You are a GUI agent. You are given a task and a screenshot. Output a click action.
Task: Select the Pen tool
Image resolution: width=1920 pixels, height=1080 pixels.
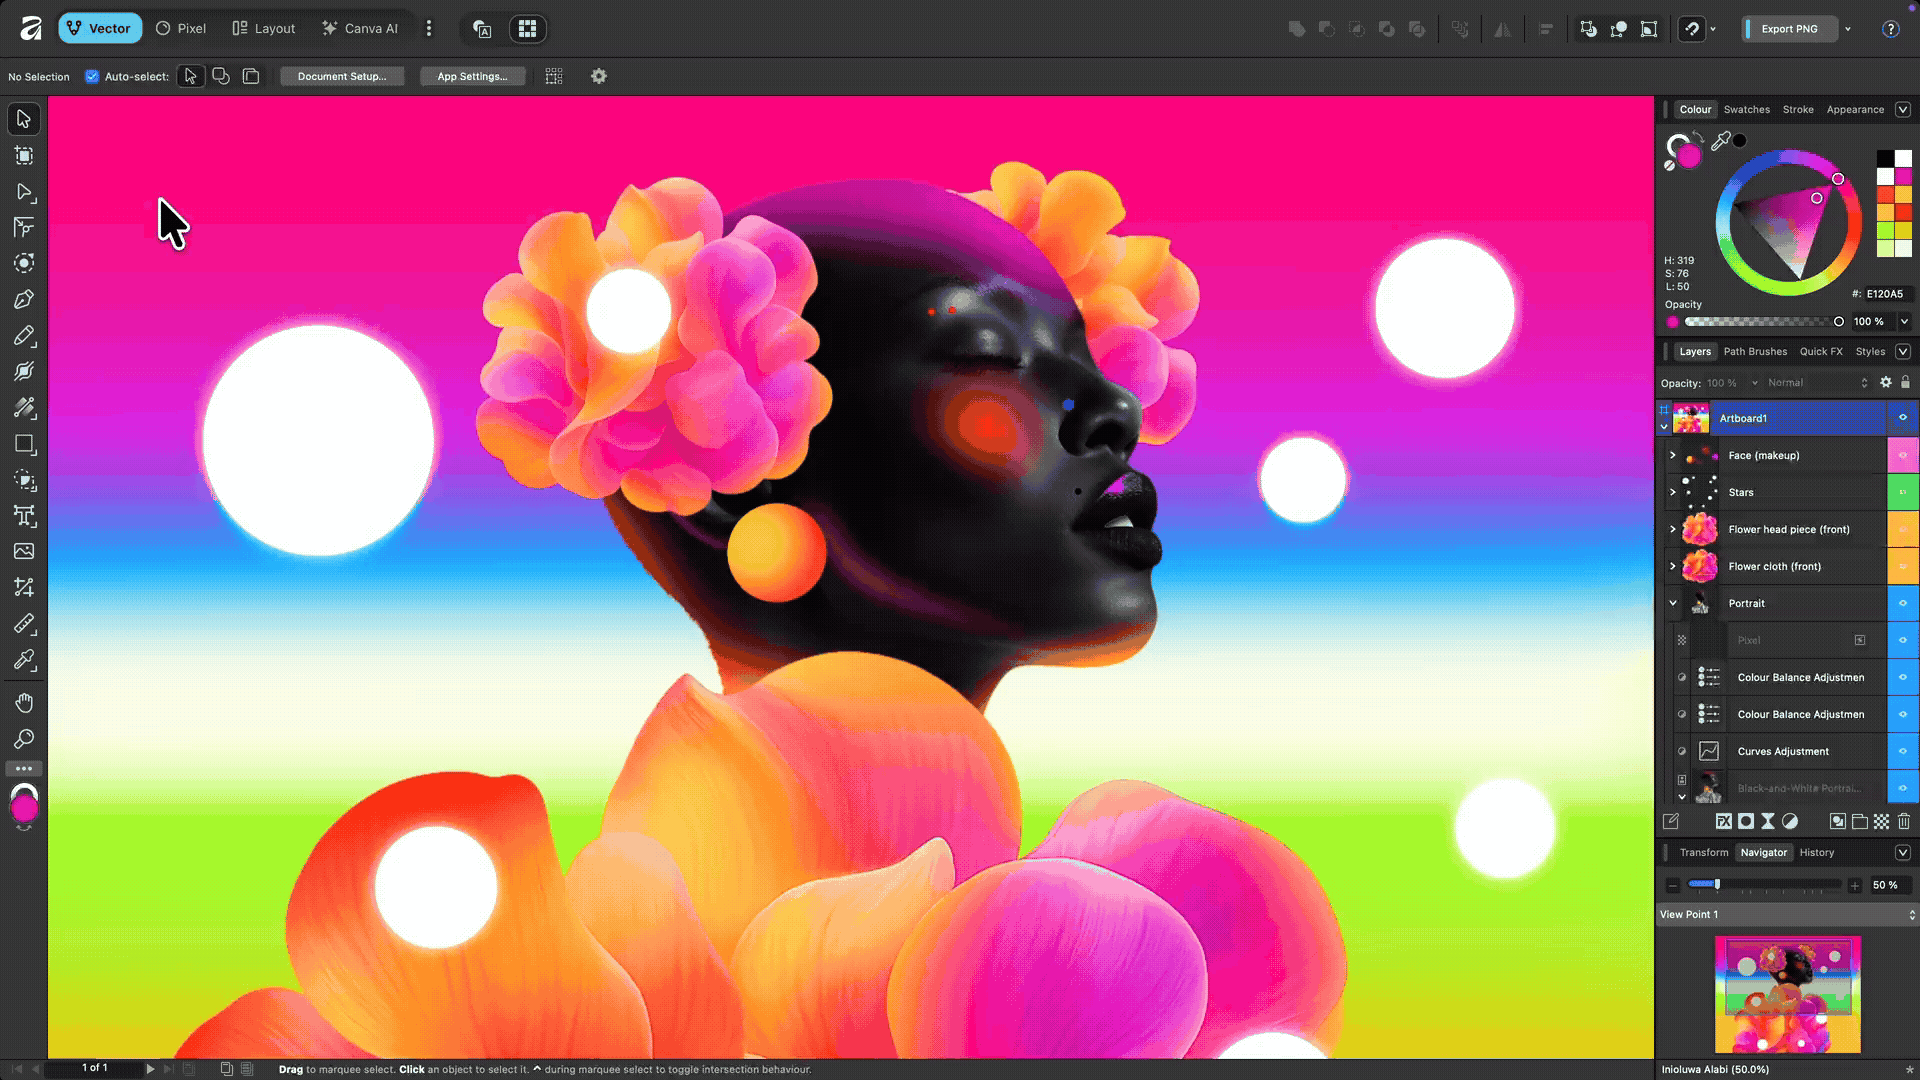pos(24,298)
